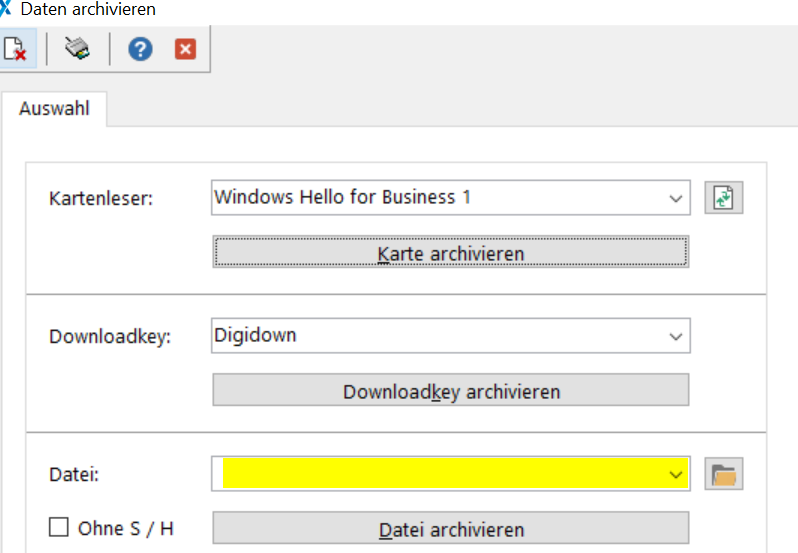The width and height of the screenshot is (798, 553).
Task: Expand the Kartenleser dropdown arrow
Action: (675, 198)
